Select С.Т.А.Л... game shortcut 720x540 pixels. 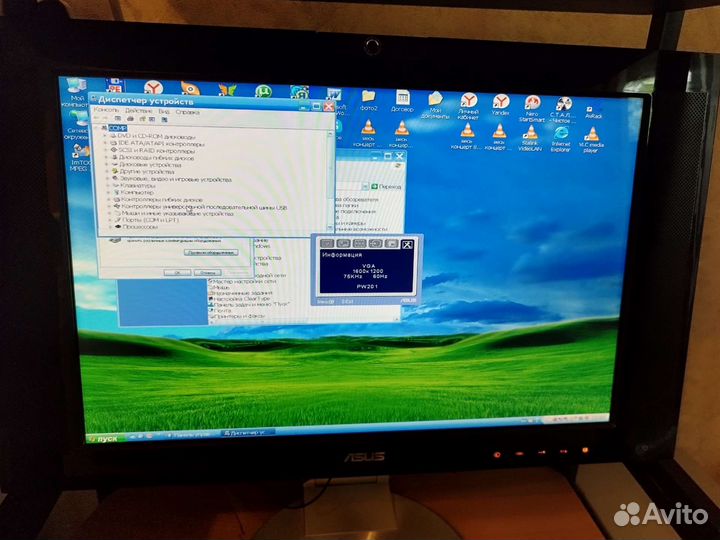coord(563,110)
